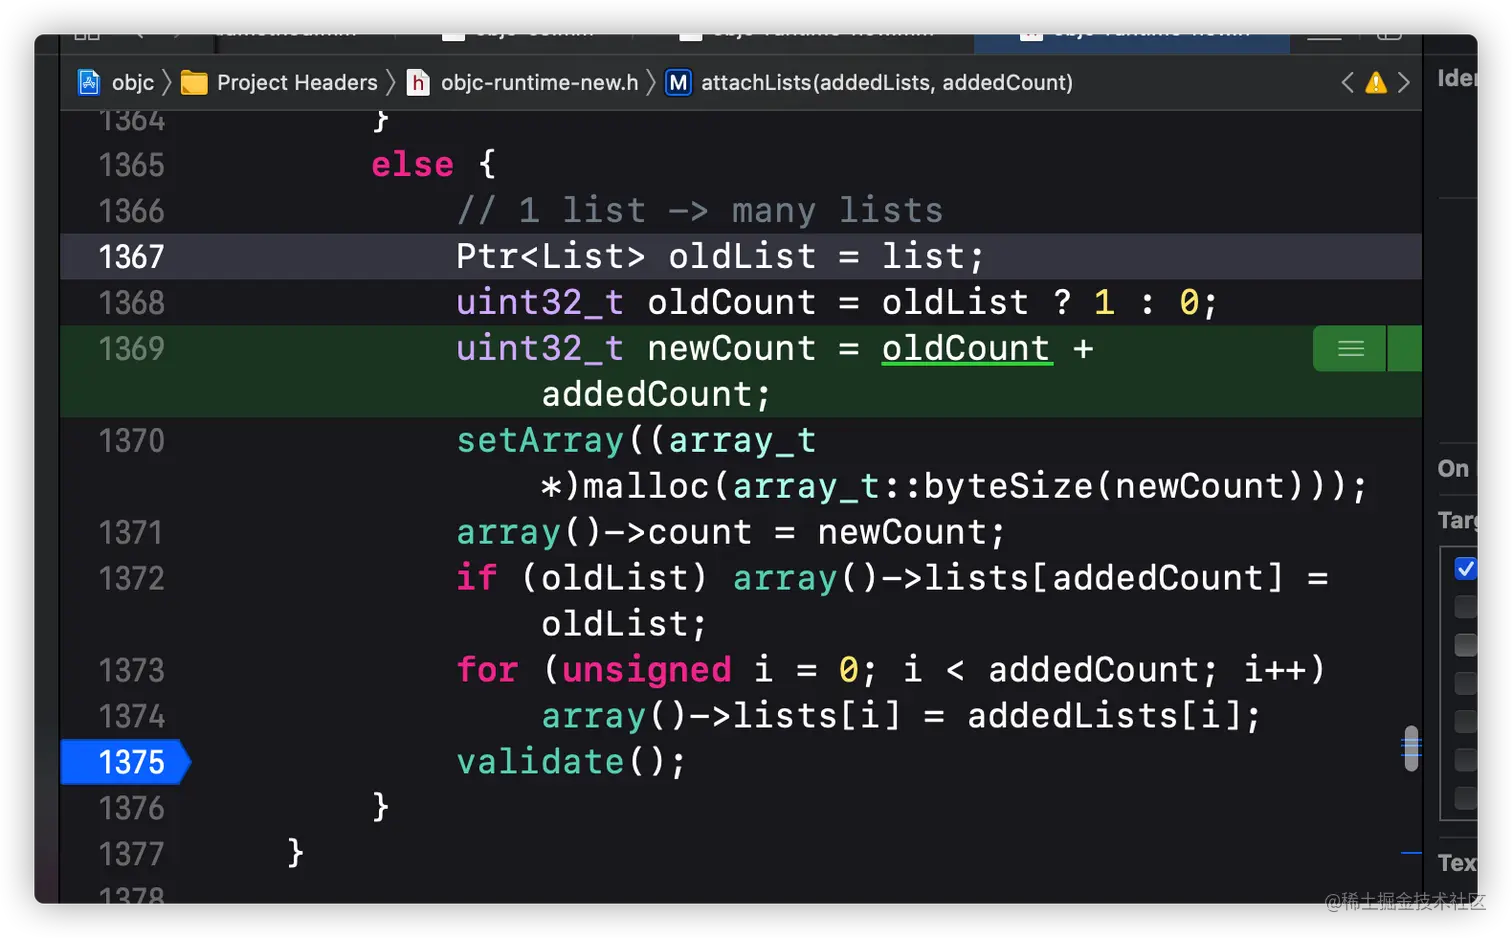The height and width of the screenshot is (938, 1512).
Task: Click line number 1371 in the gutter
Action: point(131,533)
